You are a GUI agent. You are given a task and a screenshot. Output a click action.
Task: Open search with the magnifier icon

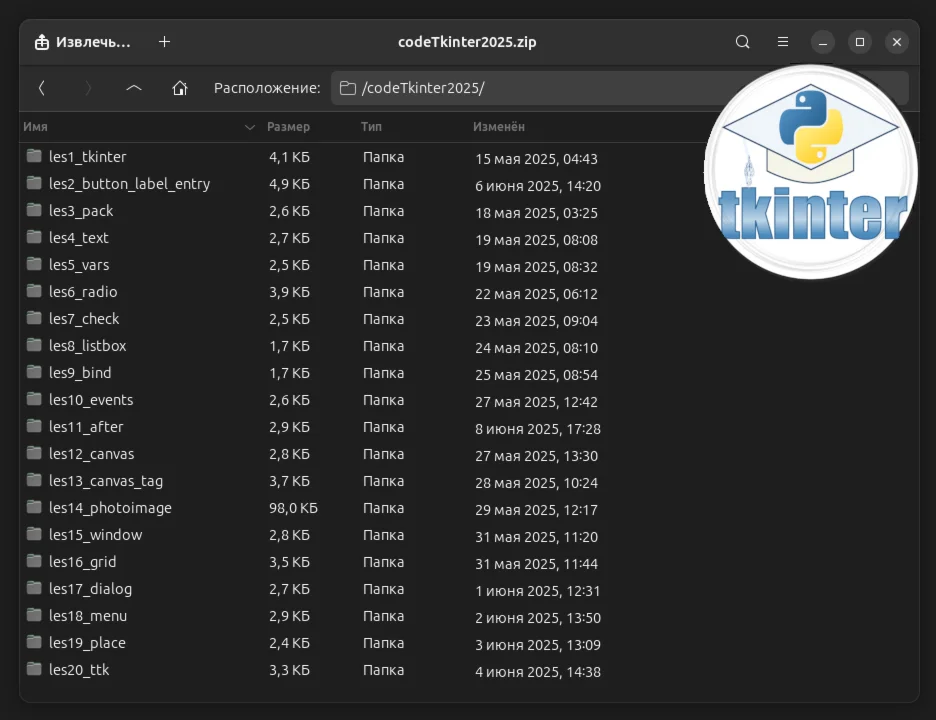(742, 42)
